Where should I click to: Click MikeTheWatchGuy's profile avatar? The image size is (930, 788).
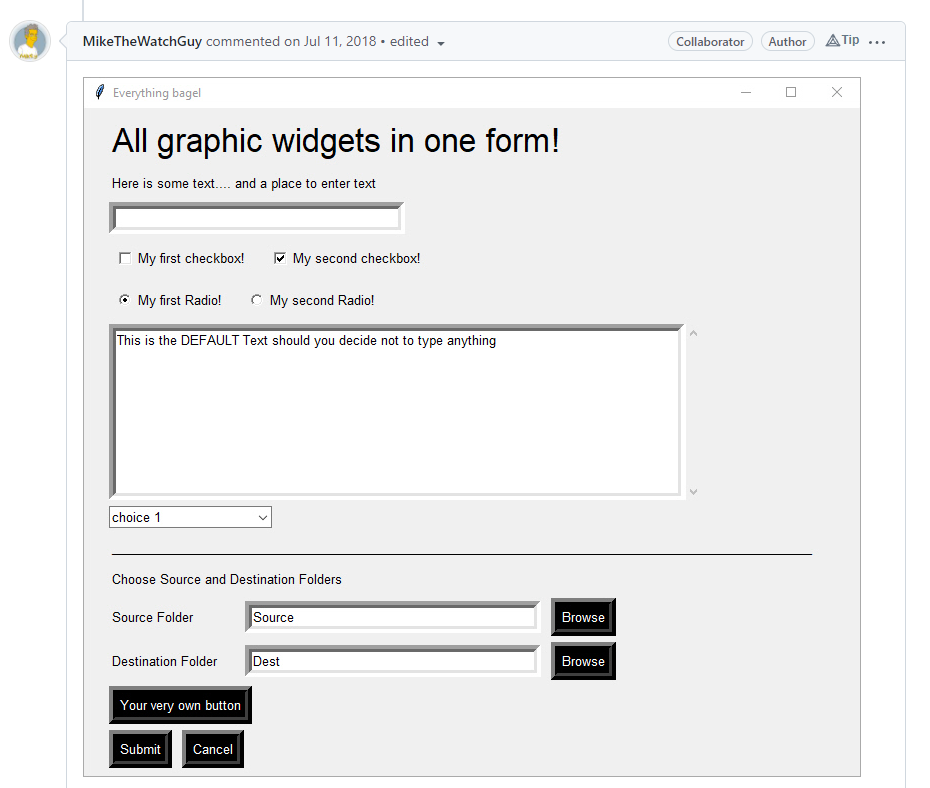coord(30,42)
